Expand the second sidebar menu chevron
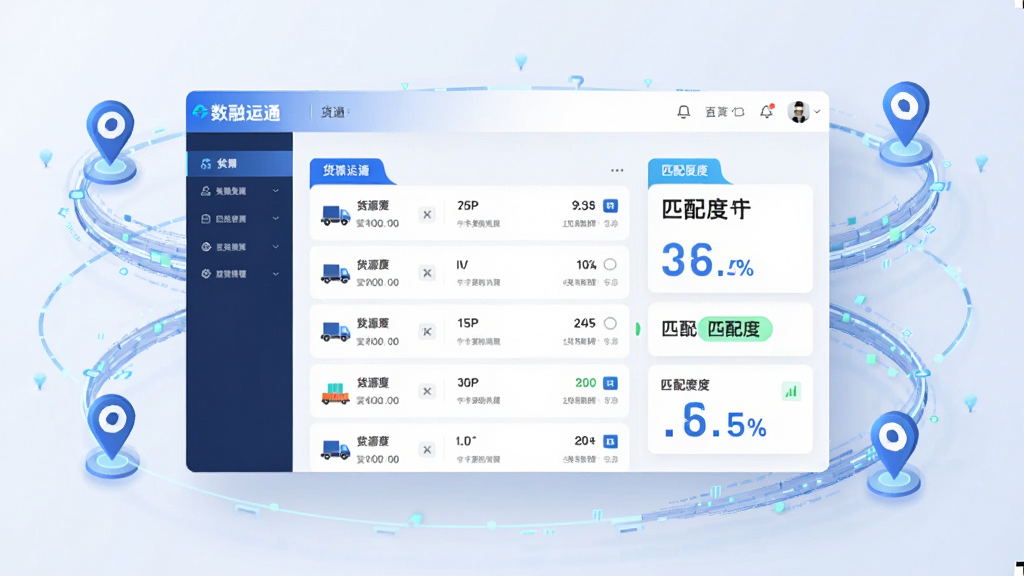Viewport: 1024px width, 576px height. coord(276,191)
